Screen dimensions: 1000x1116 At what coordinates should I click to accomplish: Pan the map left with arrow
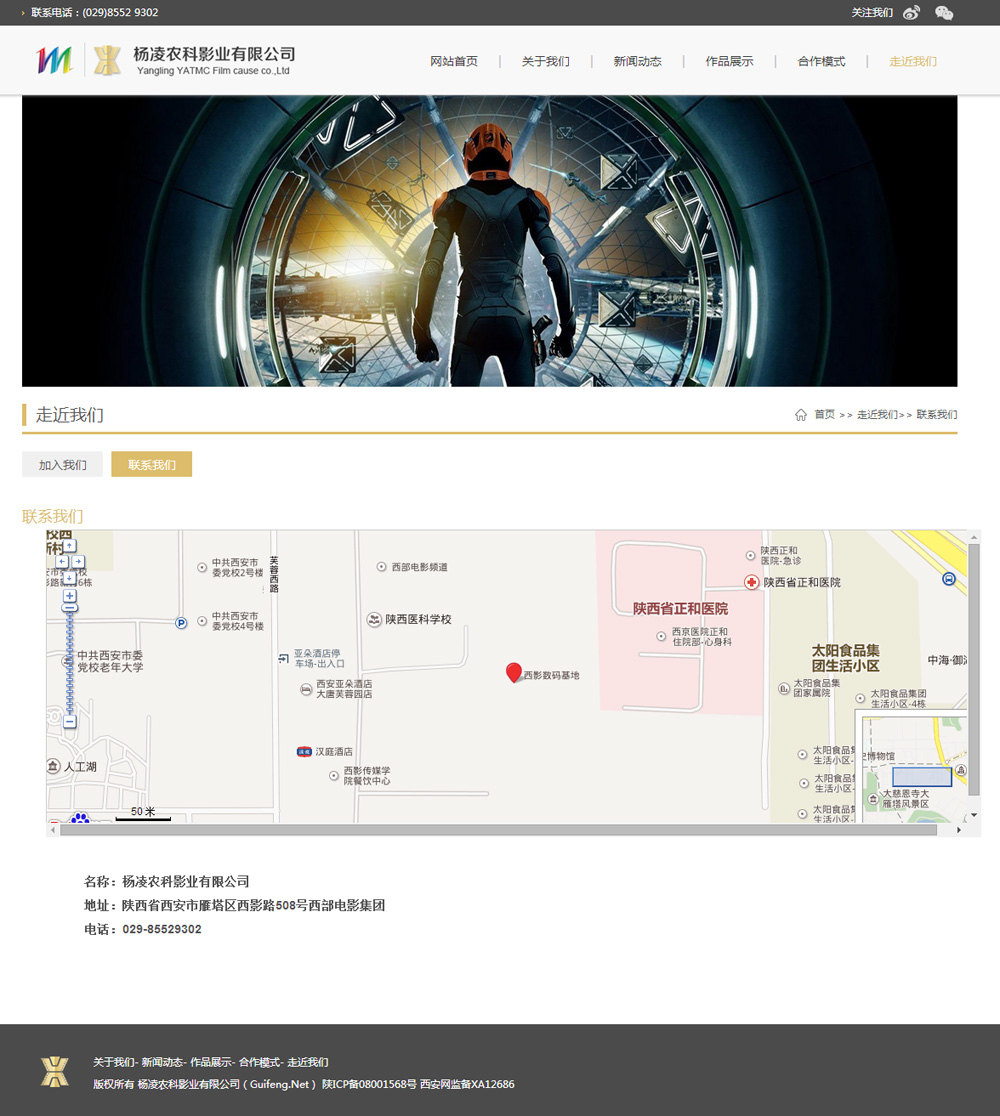pyautogui.click(x=61, y=562)
